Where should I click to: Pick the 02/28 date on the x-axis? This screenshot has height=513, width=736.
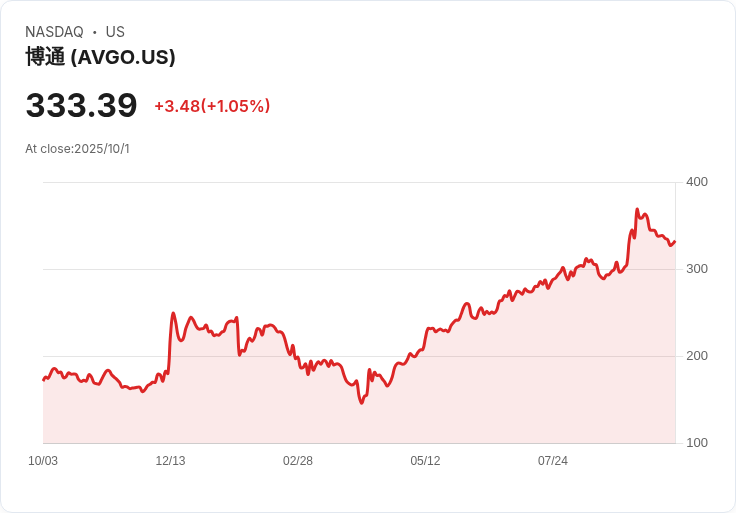click(x=298, y=461)
